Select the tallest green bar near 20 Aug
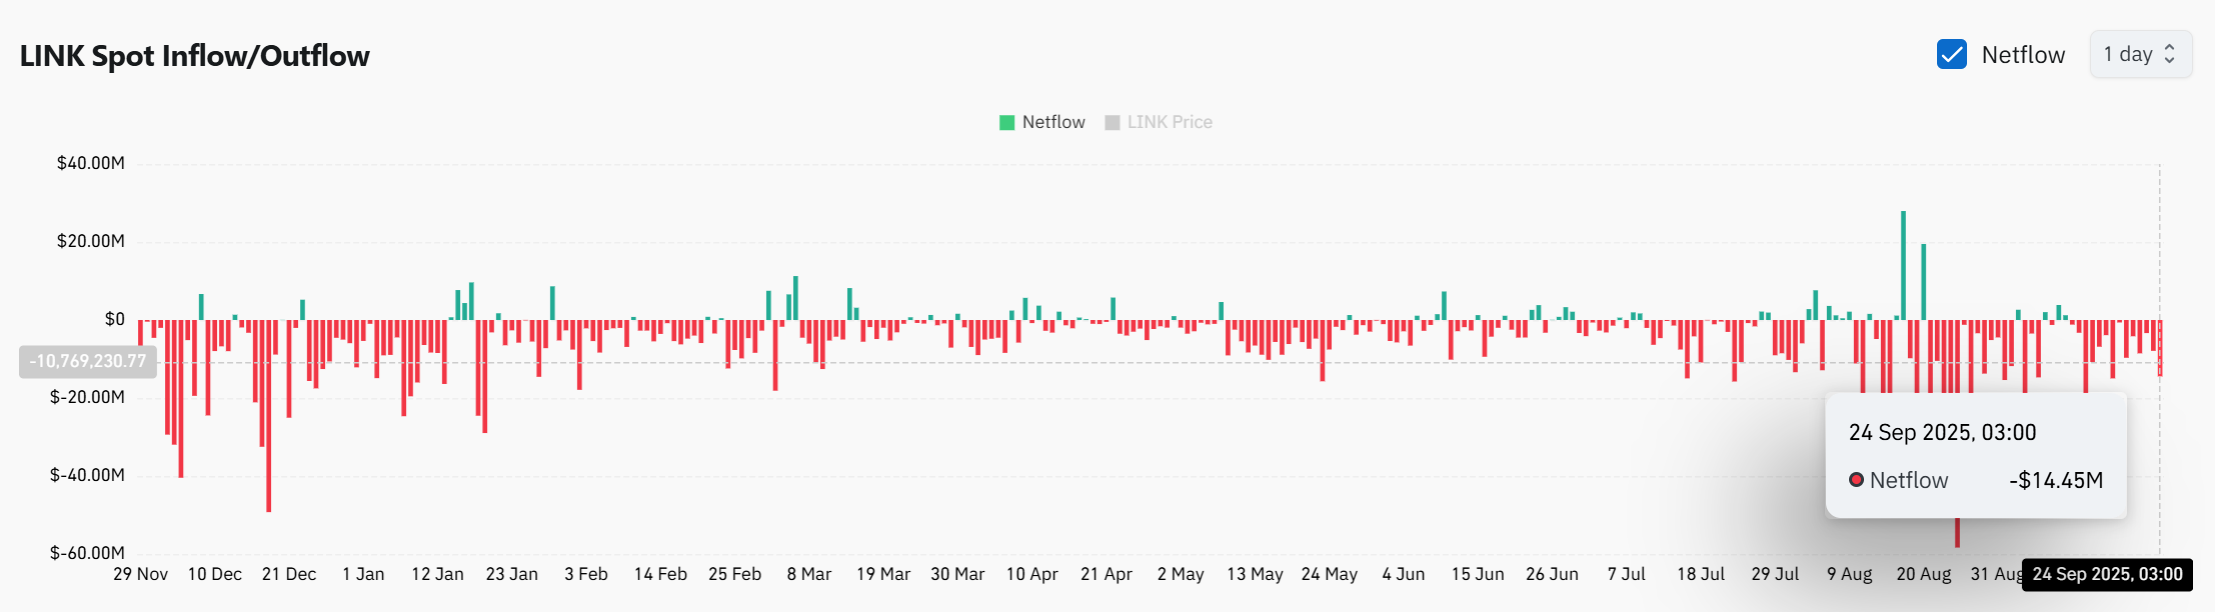Image resolution: width=2215 pixels, height=612 pixels. [1903, 265]
